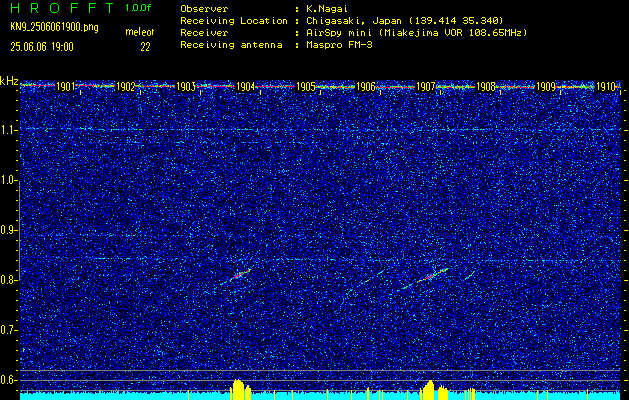Select the AirSpy mini receiver value
The image size is (629, 400).
coord(416,32)
